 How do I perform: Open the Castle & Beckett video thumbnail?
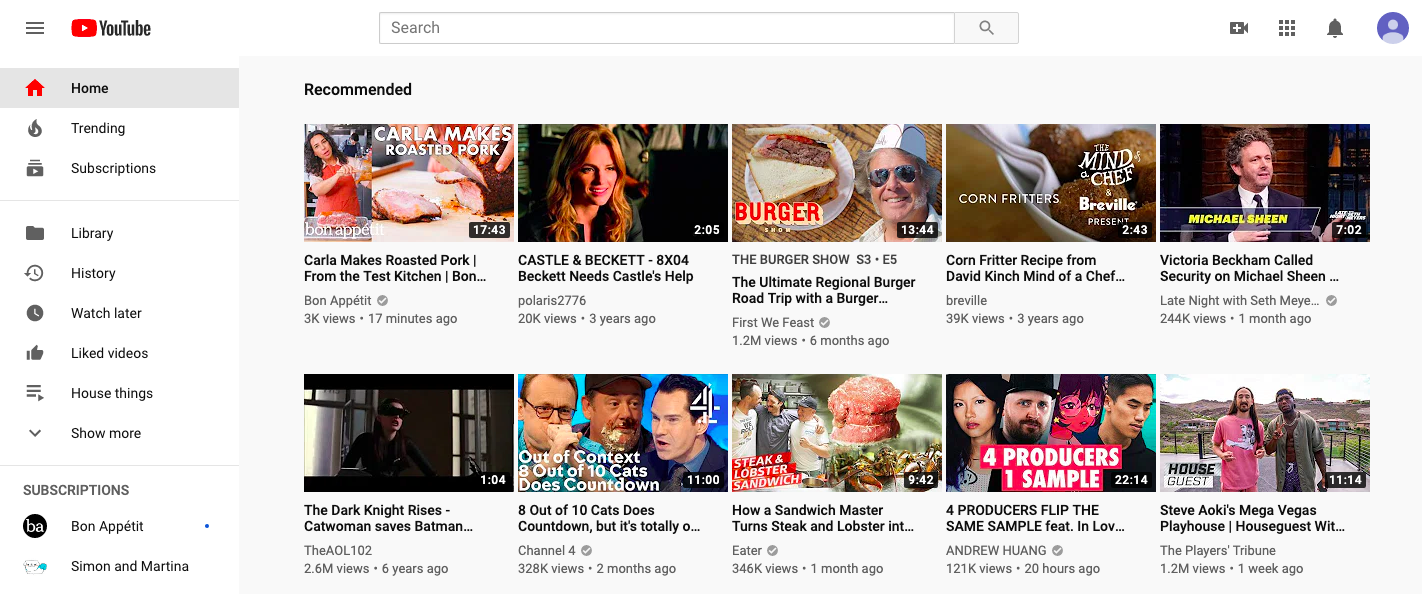tap(623, 183)
